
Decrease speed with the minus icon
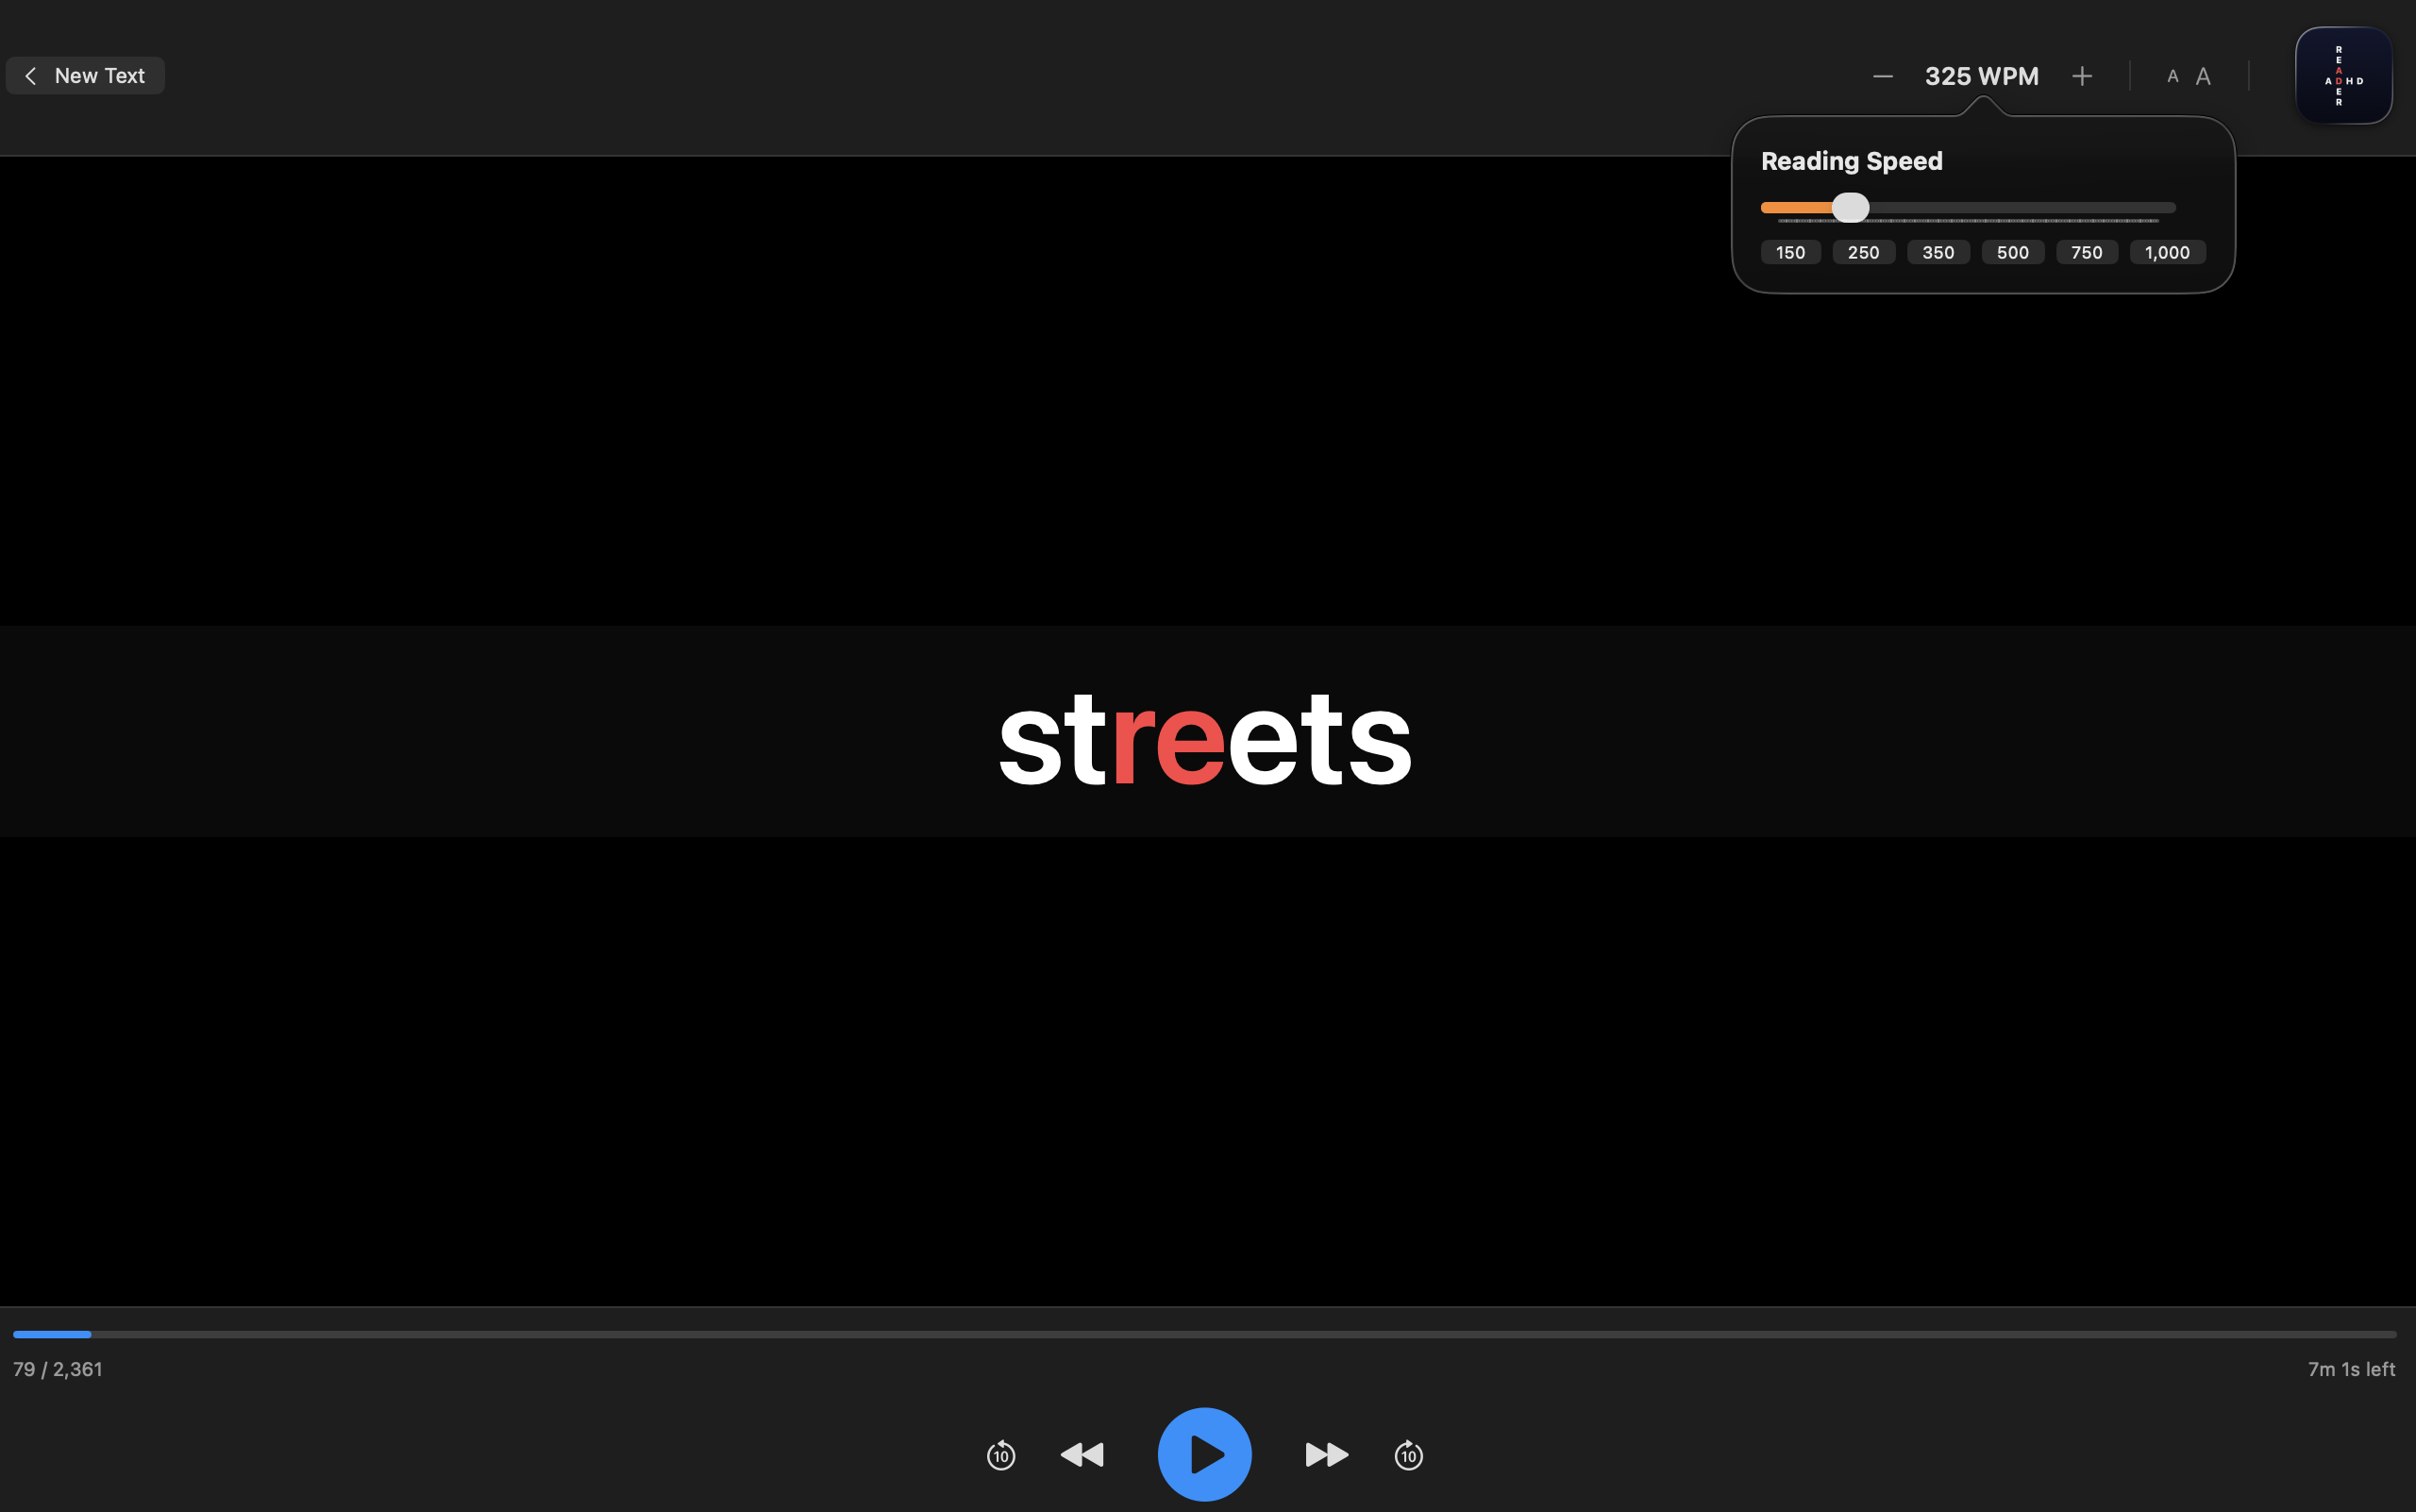point(1882,76)
